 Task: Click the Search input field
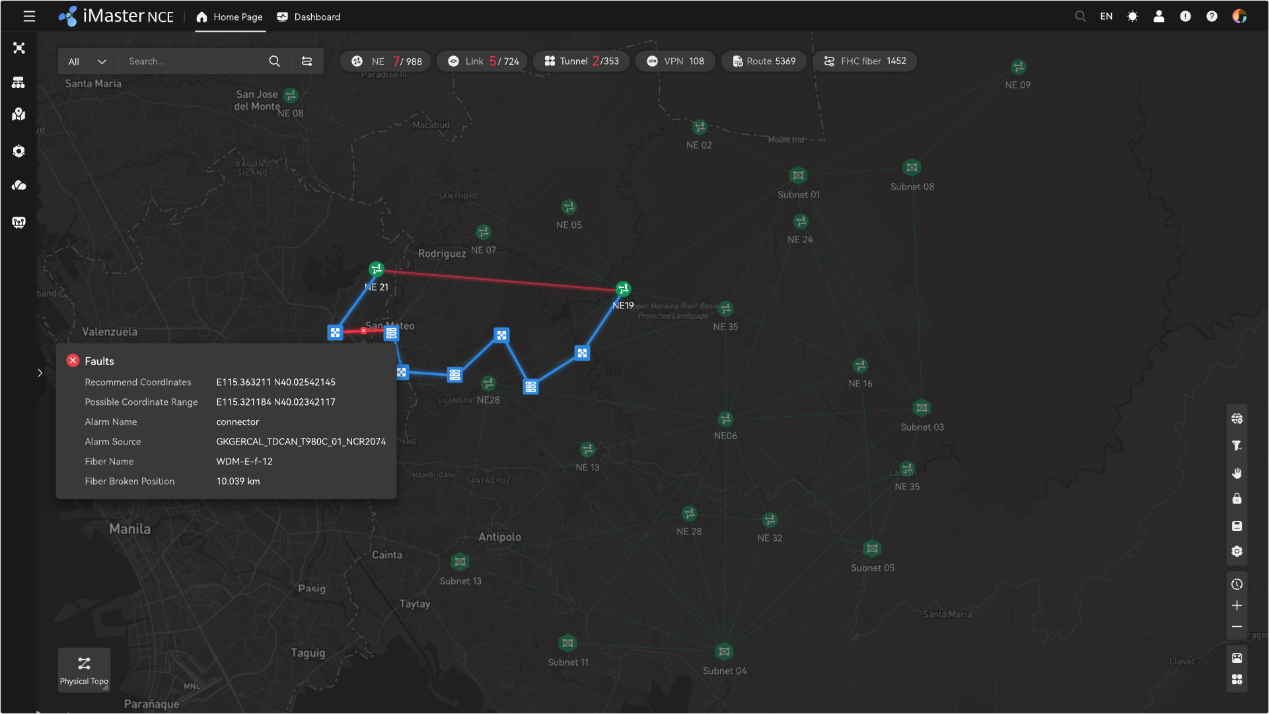click(190, 61)
